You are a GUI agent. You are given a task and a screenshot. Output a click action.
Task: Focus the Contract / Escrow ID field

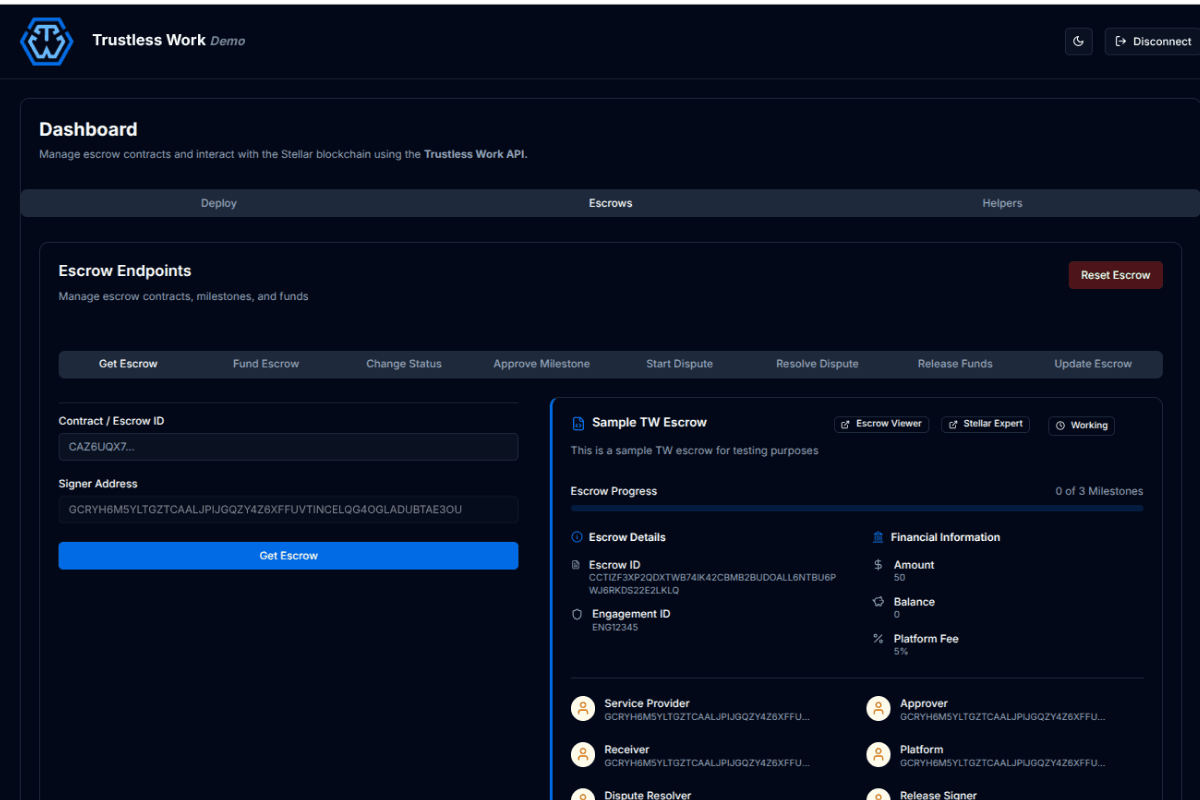pyautogui.click(x=288, y=447)
